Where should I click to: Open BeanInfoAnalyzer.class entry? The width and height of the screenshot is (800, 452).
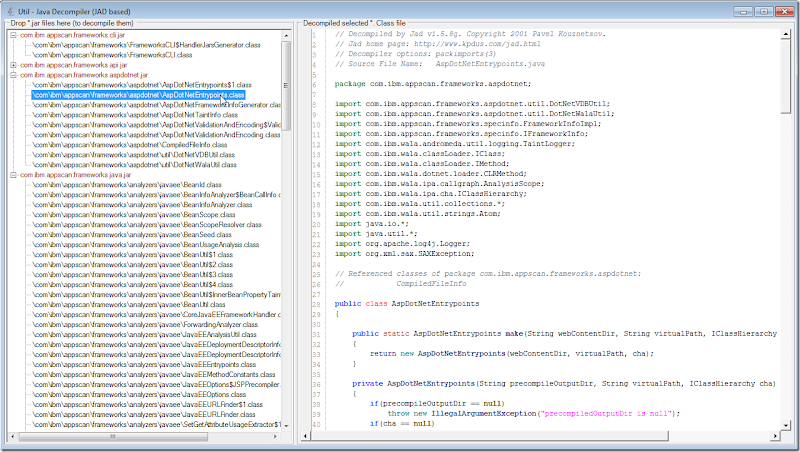[142, 205]
